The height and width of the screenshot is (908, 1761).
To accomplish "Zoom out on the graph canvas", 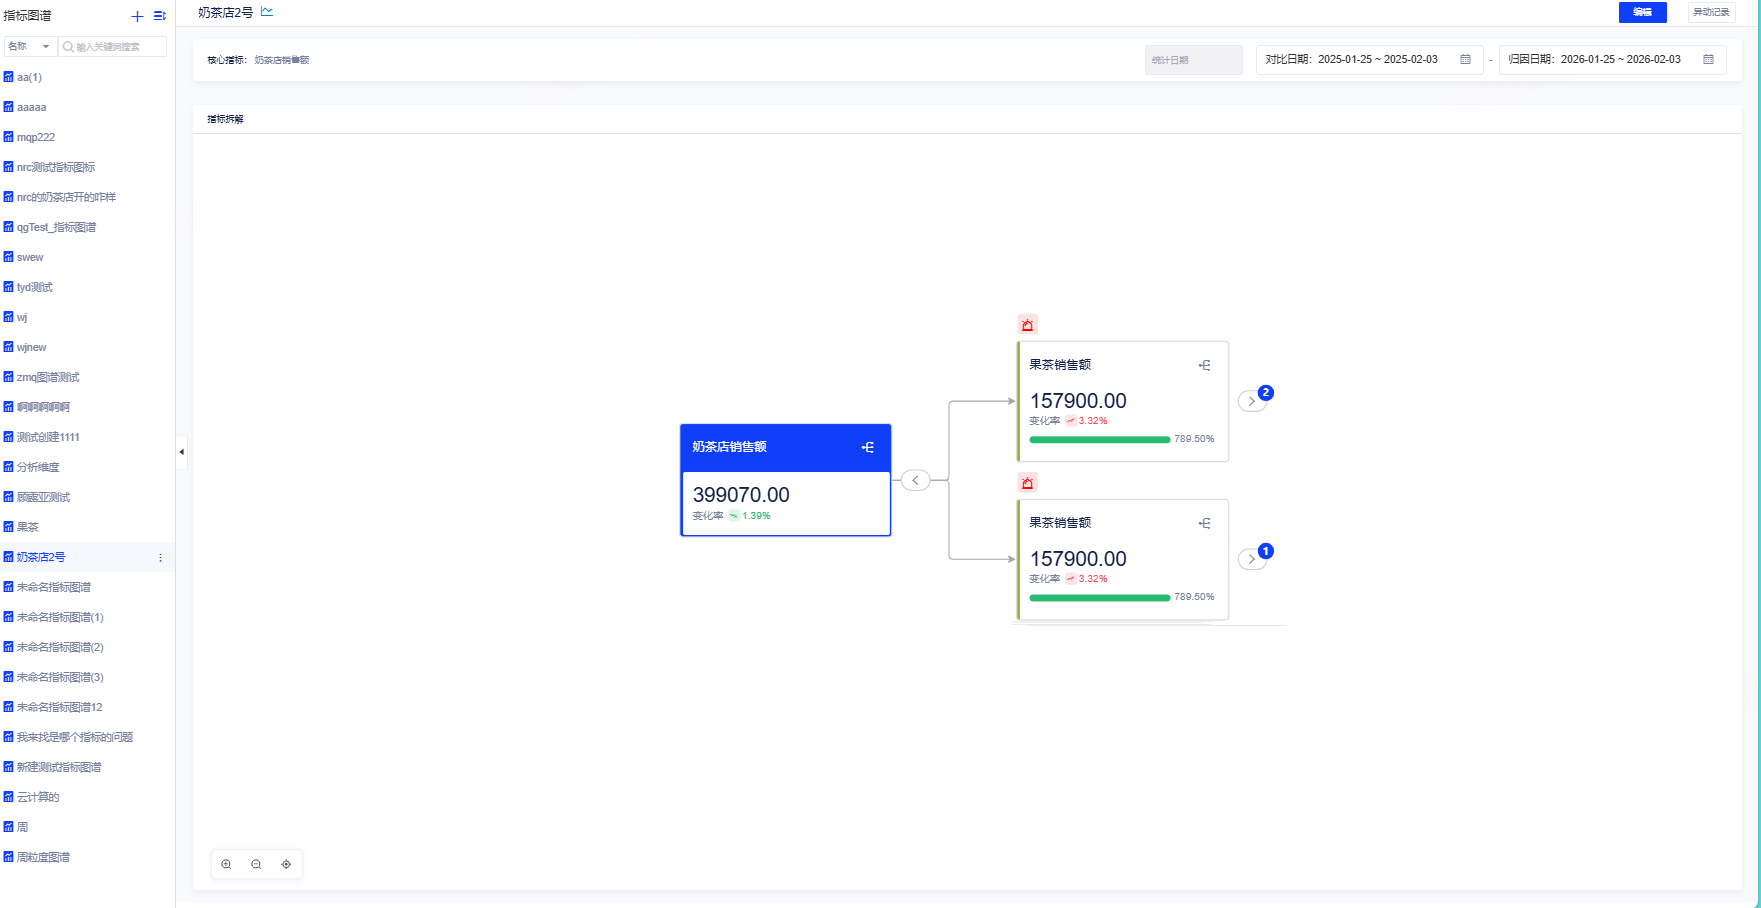I will tap(257, 864).
